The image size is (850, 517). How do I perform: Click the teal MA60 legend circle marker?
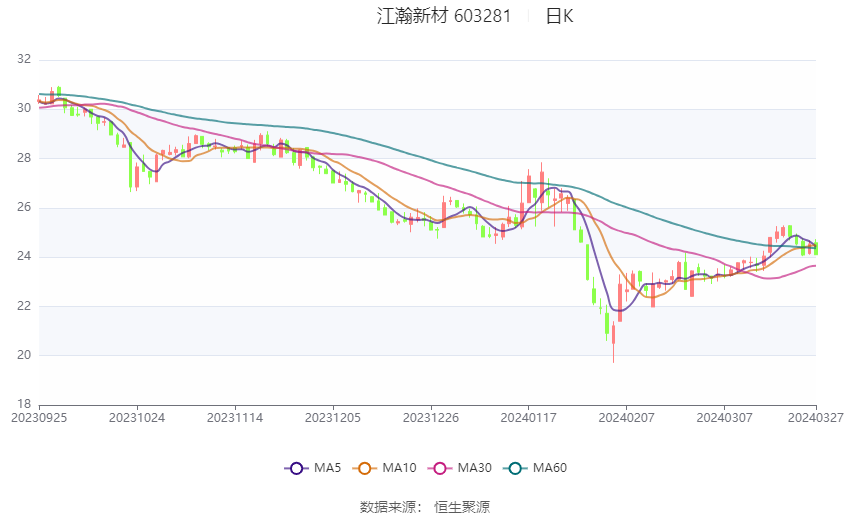pos(515,468)
